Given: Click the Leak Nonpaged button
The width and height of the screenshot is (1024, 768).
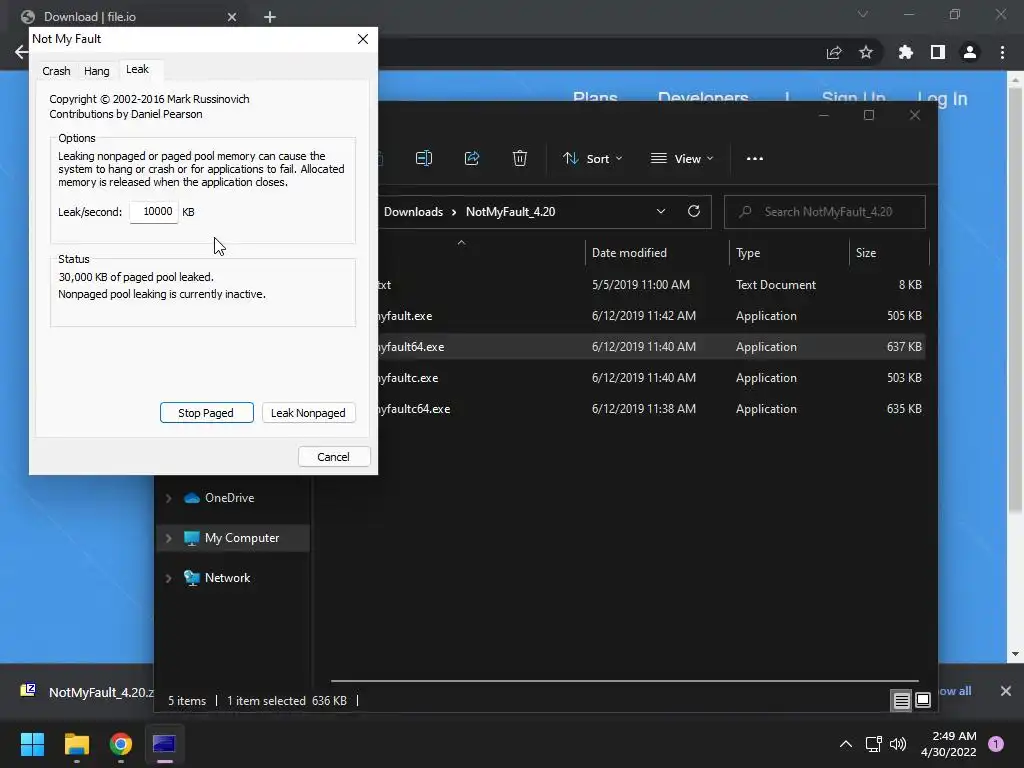Looking at the screenshot, I should (x=308, y=413).
